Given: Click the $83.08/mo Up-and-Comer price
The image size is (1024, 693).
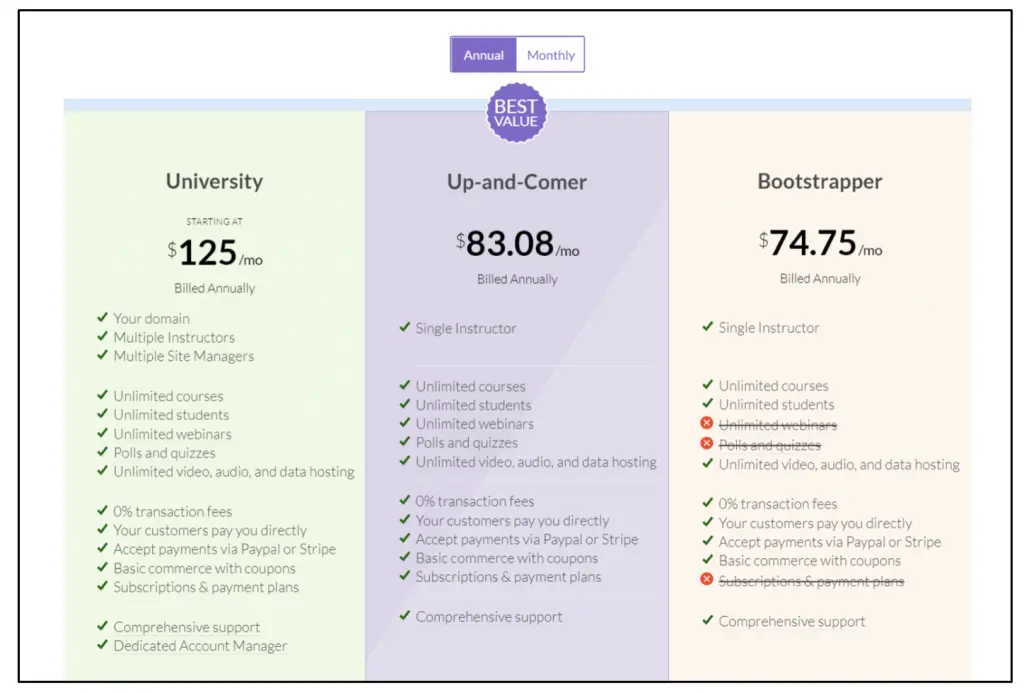Looking at the screenshot, I should (x=516, y=244).
